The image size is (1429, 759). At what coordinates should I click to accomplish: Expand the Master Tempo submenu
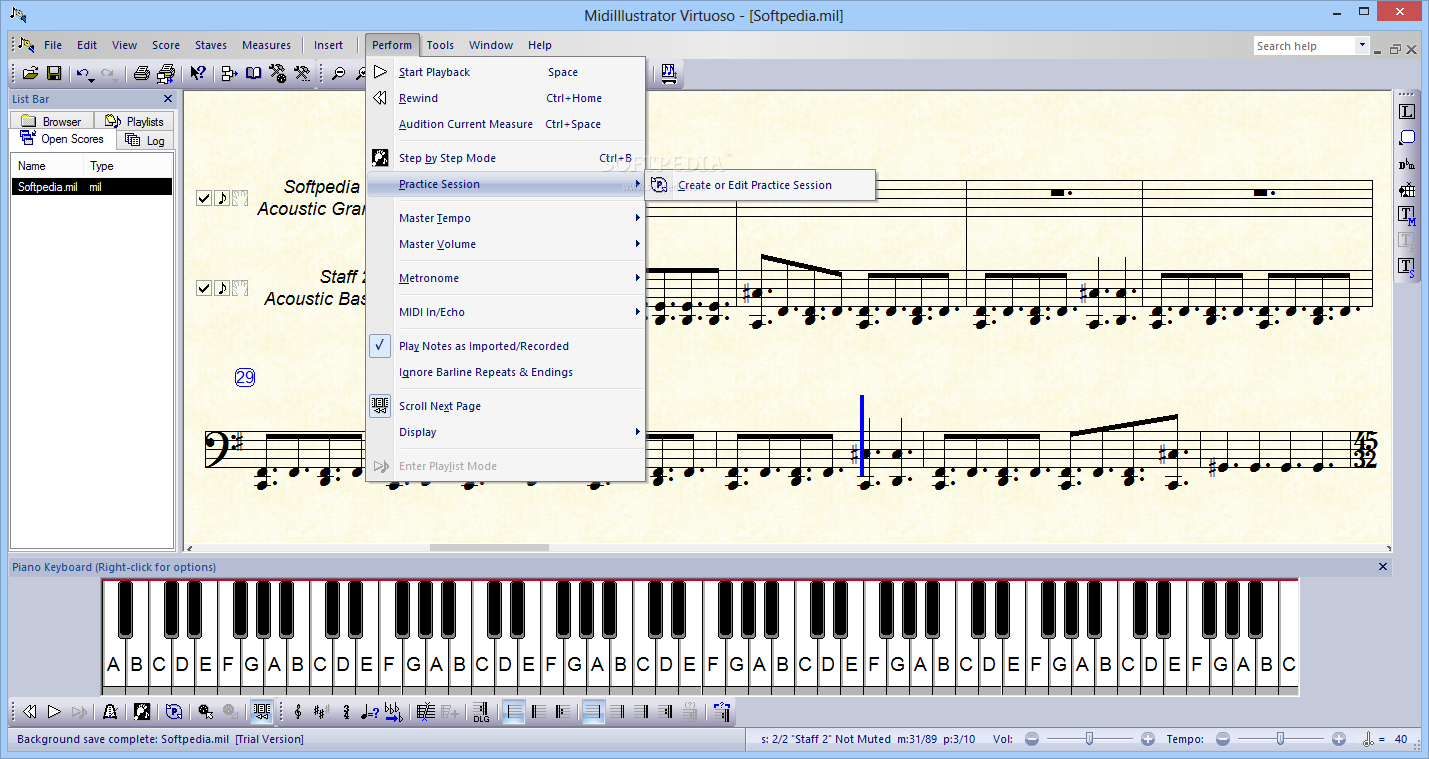(505, 218)
